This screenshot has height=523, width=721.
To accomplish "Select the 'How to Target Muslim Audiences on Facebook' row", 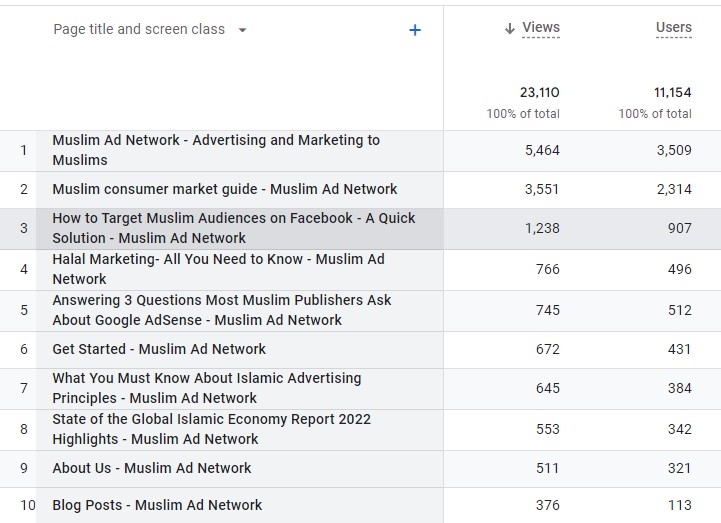I will click(233, 228).
